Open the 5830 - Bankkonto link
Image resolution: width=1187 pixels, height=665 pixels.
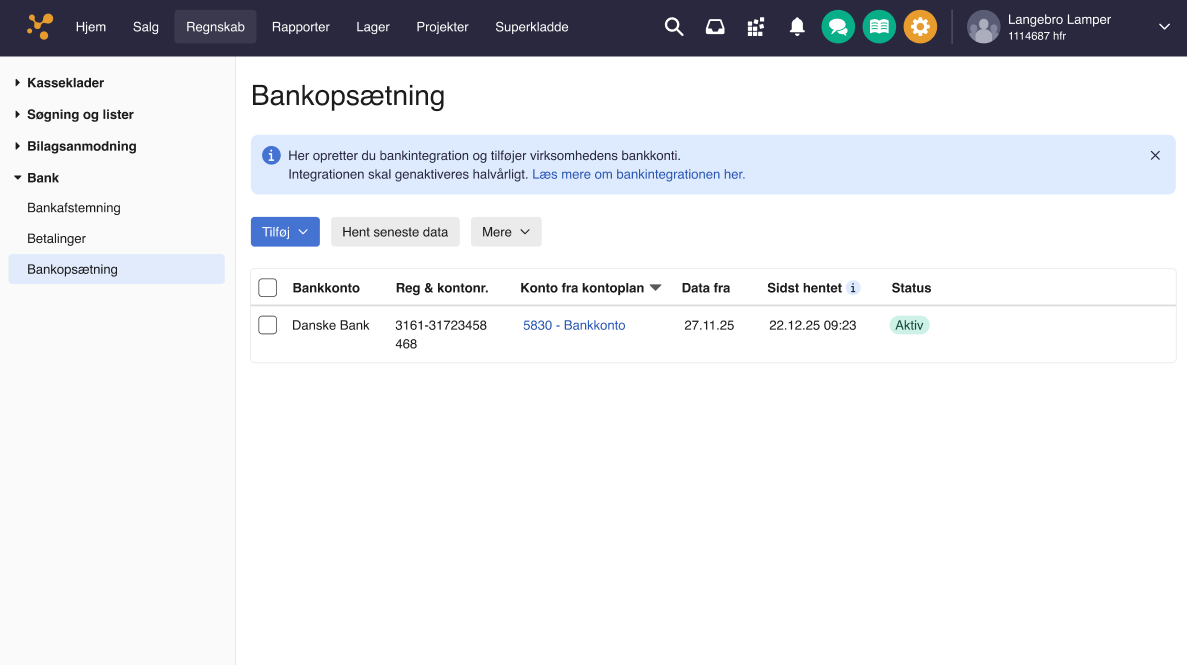(573, 324)
